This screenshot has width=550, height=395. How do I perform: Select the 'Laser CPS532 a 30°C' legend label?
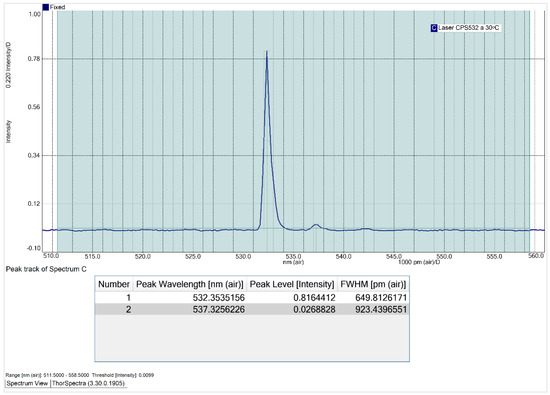pos(469,28)
